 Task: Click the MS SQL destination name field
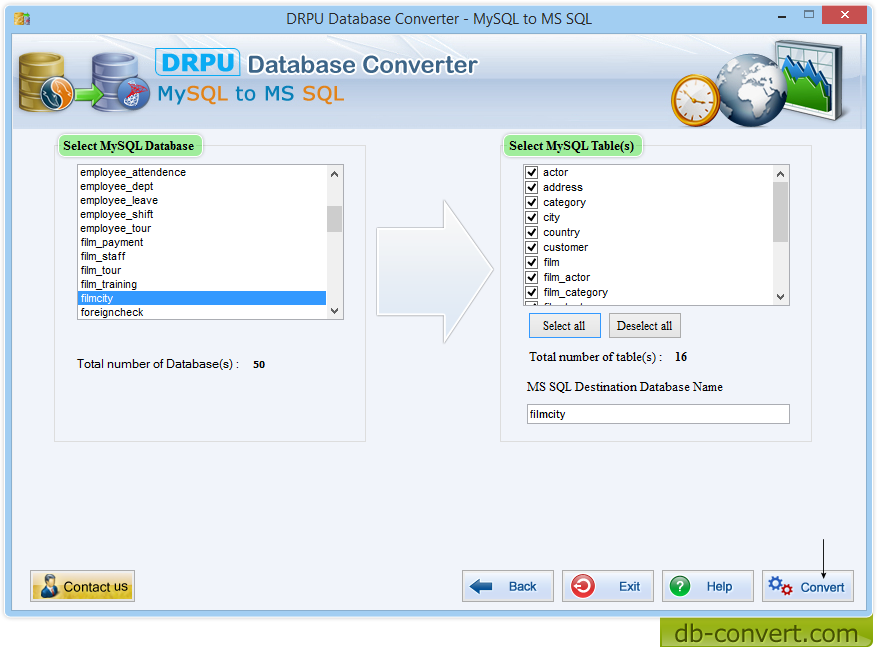click(658, 414)
